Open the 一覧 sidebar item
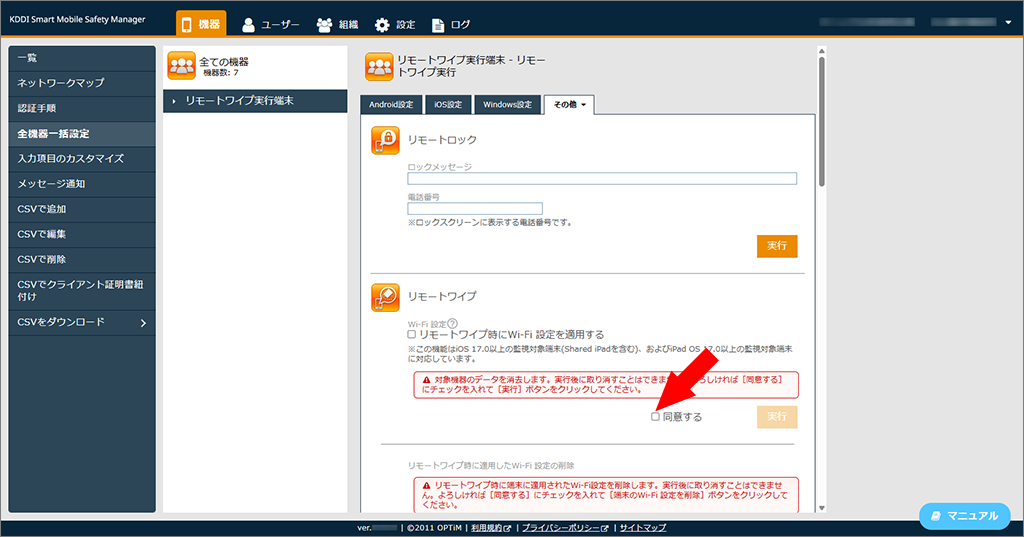 82,58
